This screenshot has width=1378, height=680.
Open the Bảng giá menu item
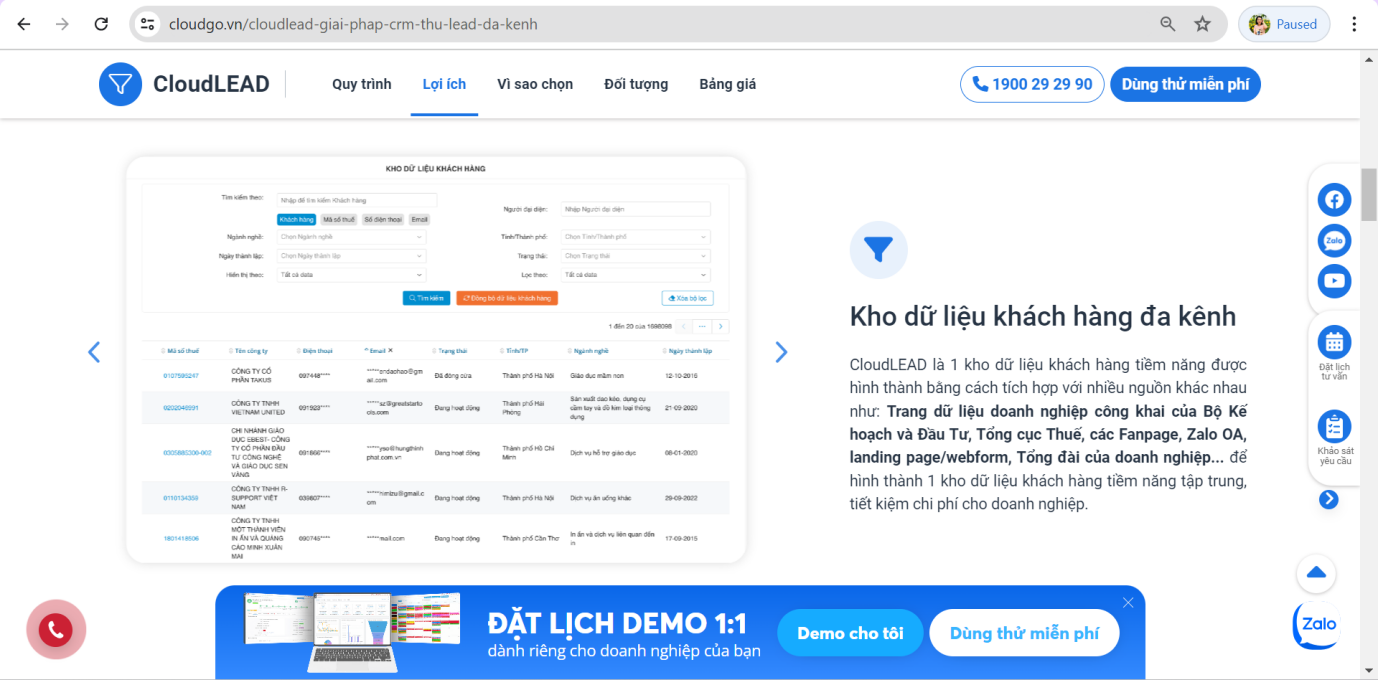728,84
